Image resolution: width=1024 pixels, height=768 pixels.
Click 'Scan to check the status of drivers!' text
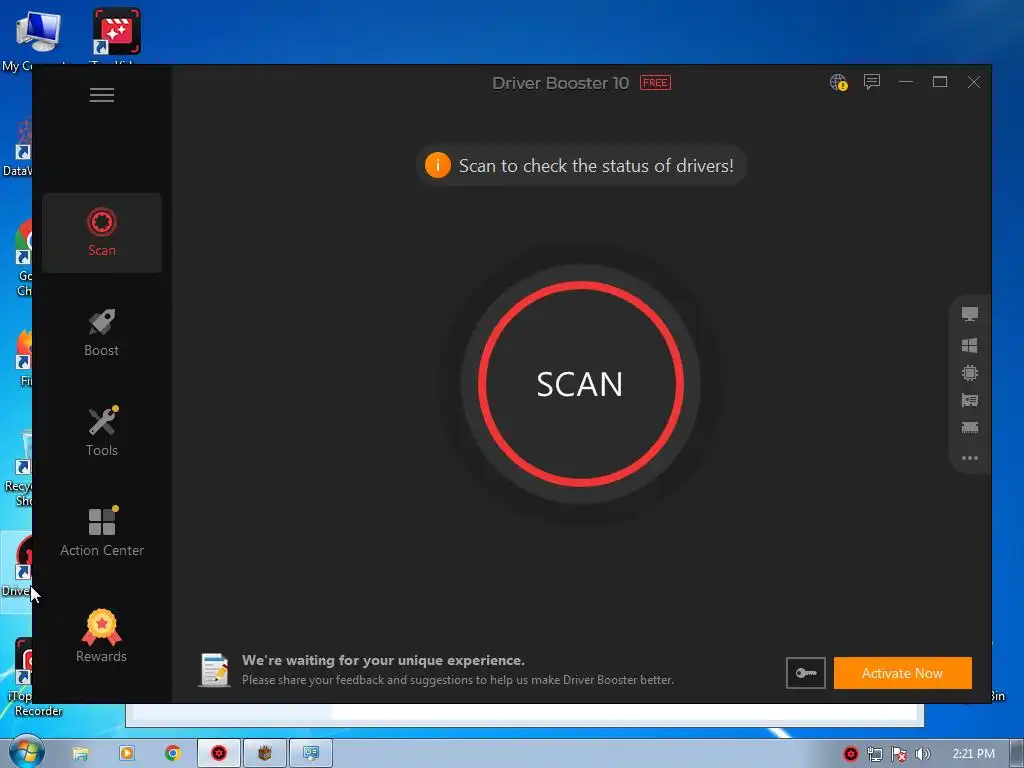(596, 166)
